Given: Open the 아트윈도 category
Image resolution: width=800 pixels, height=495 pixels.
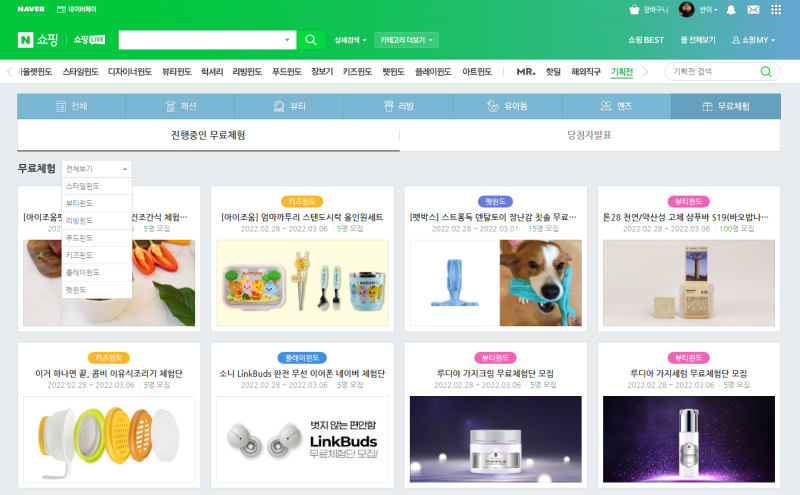Looking at the screenshot, I should [x=477, y=72].
